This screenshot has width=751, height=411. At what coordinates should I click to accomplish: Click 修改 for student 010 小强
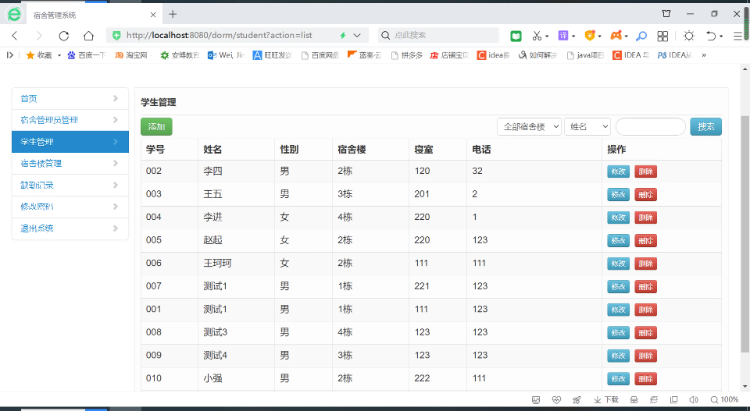click(618, 378)
